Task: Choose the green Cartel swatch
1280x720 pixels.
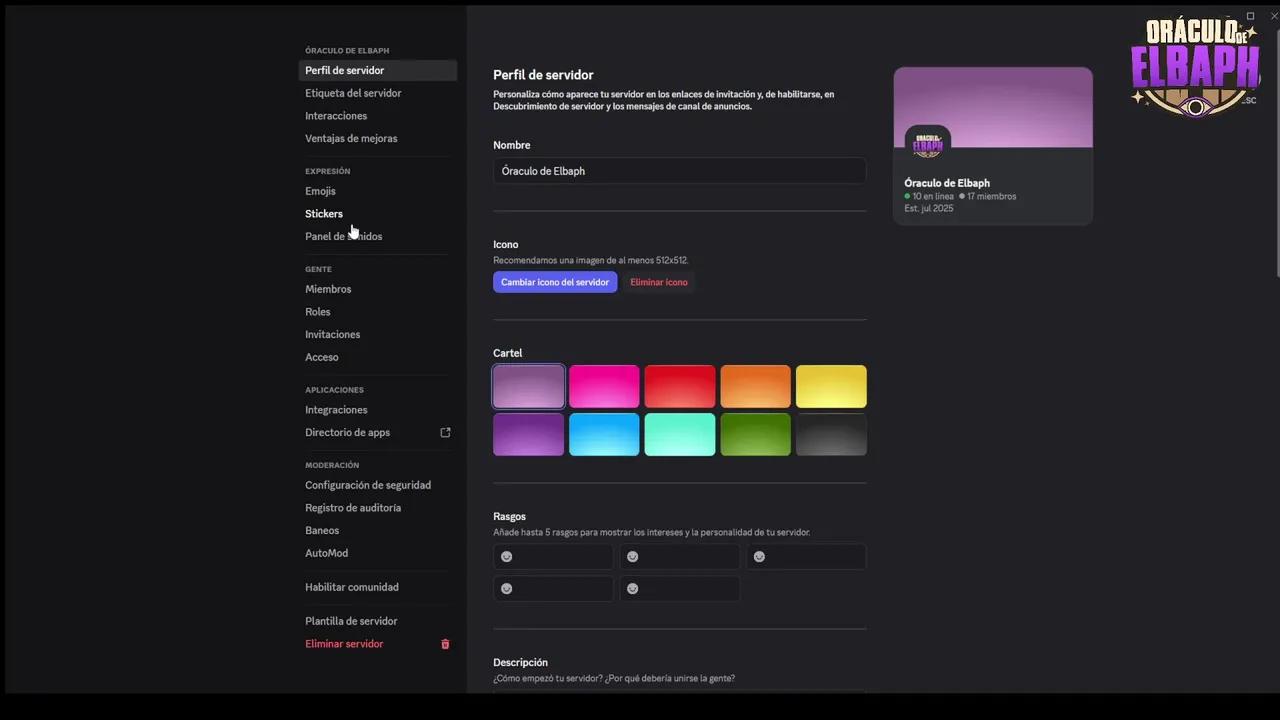Action: 755,434
